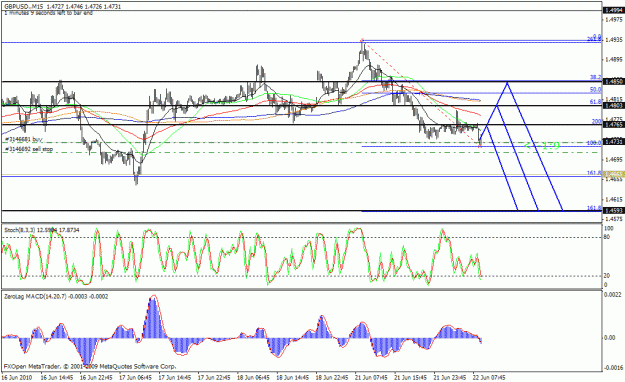The image size is (625, 382).
Task: Select the '#3146692 sell stop' order label
Action: [x=29, y=149]
